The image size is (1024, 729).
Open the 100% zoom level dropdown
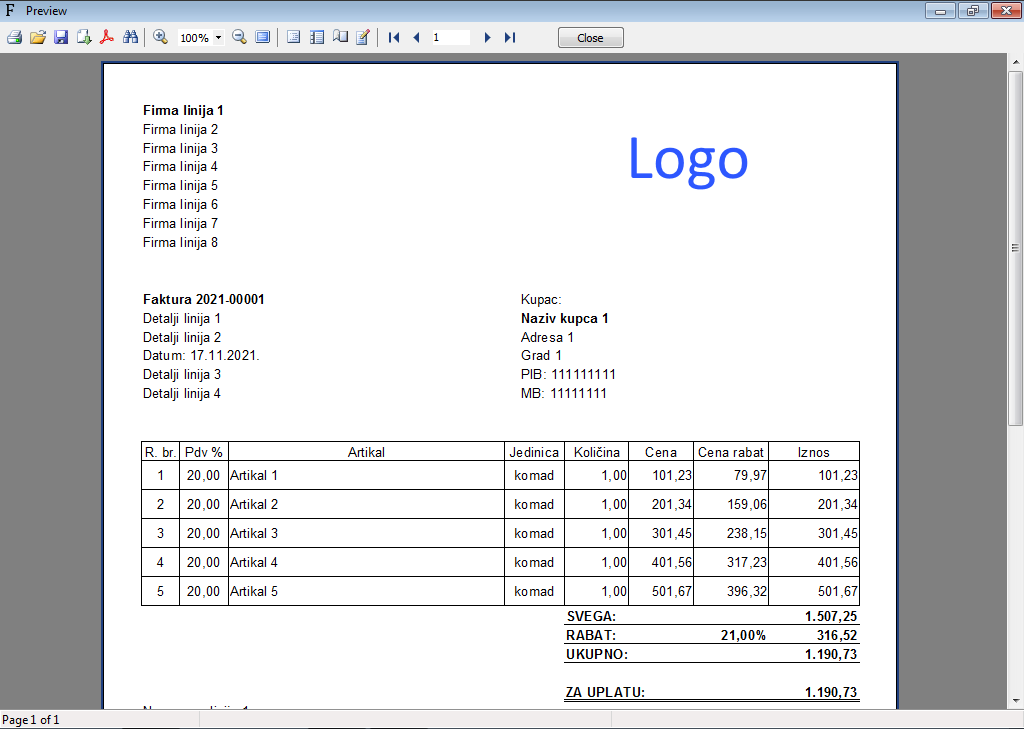(218, 38)
